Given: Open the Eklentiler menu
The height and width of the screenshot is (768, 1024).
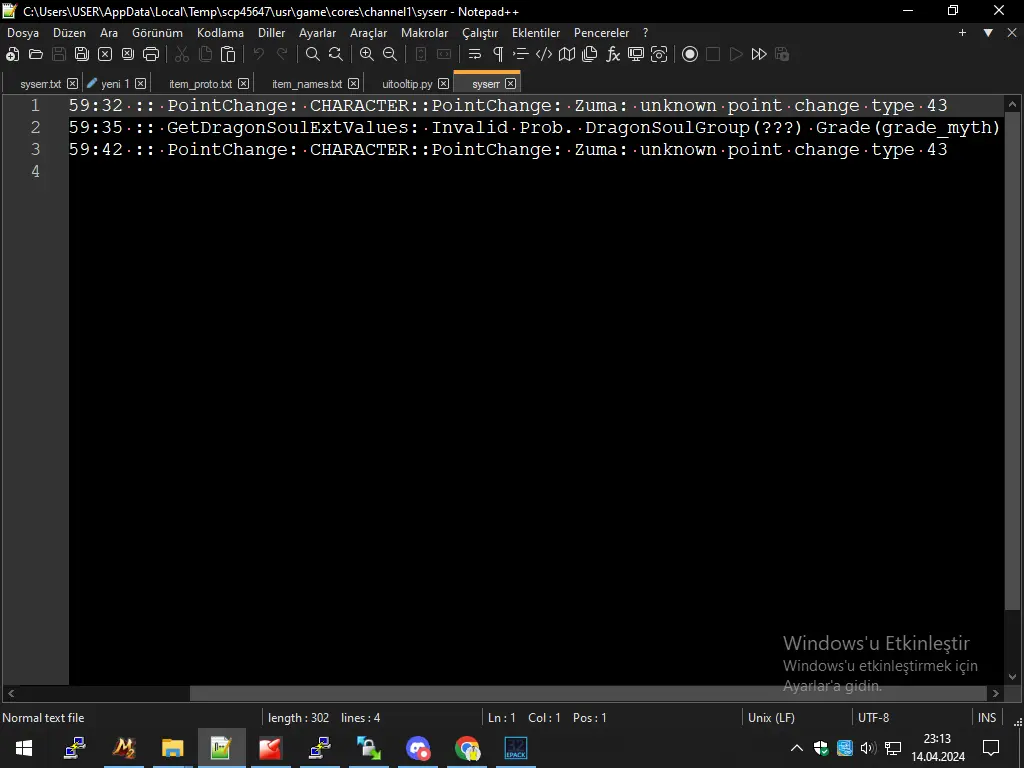Looking at the screenshot, I should coord(536,33).
